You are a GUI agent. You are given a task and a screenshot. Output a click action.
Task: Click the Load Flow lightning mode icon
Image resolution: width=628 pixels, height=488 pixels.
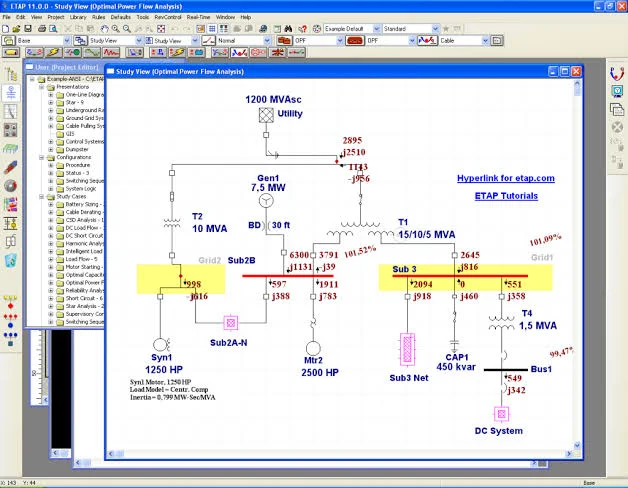point(53,52)
